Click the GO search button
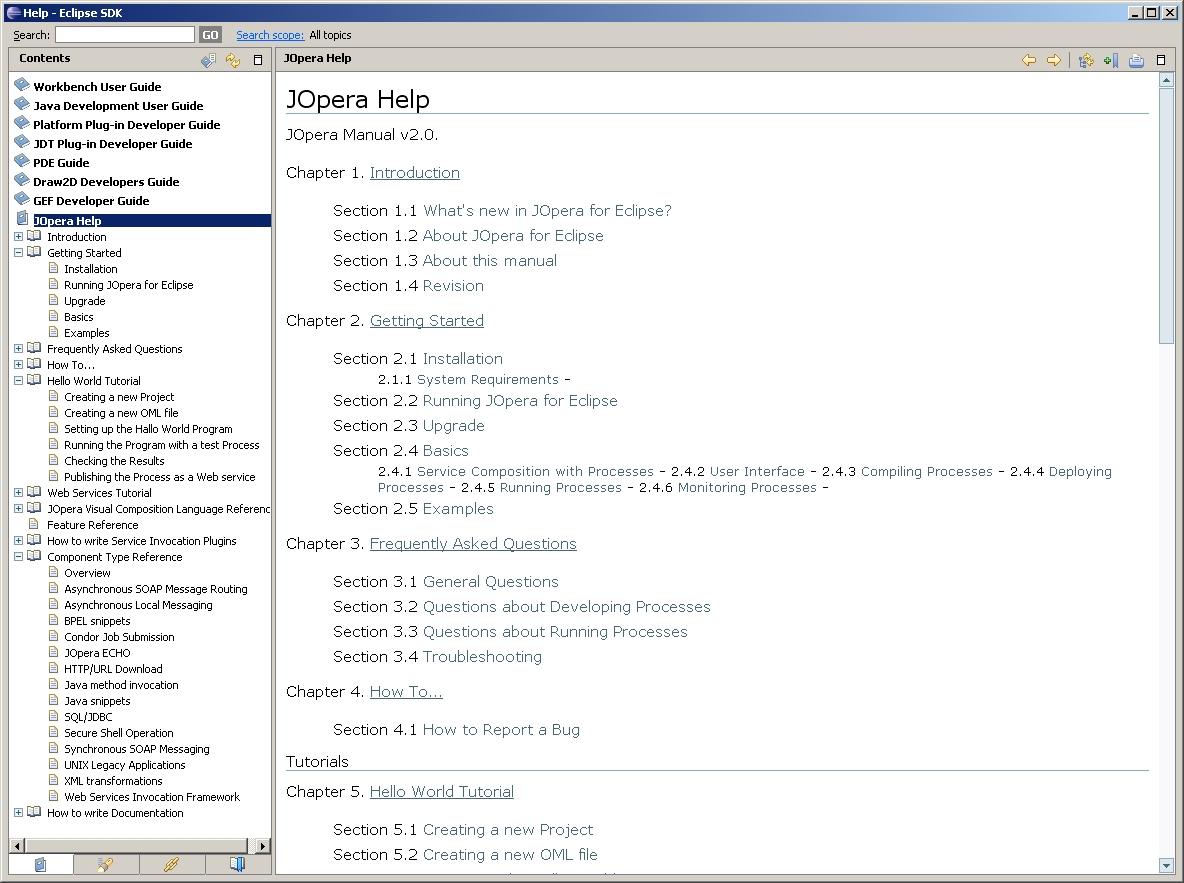Image resolution: width=1184 pixels, height=883 pixels. click(x=210, y=35)
